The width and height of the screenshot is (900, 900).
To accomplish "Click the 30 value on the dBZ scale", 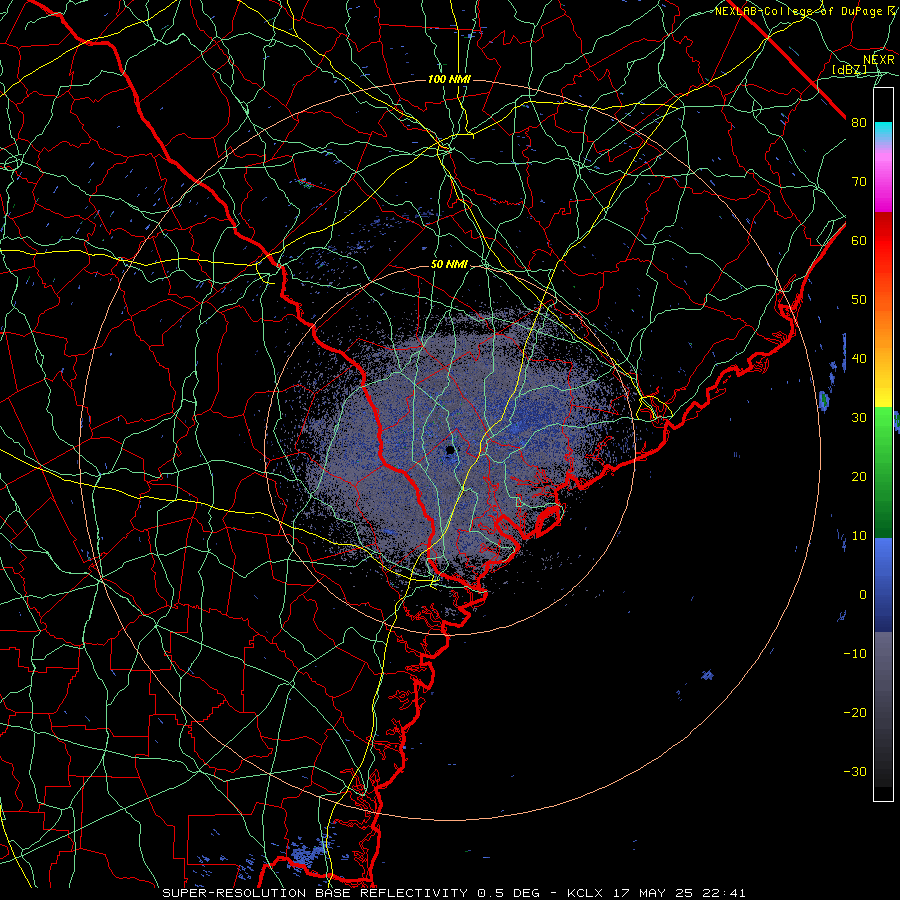I will tap(859, 418).
